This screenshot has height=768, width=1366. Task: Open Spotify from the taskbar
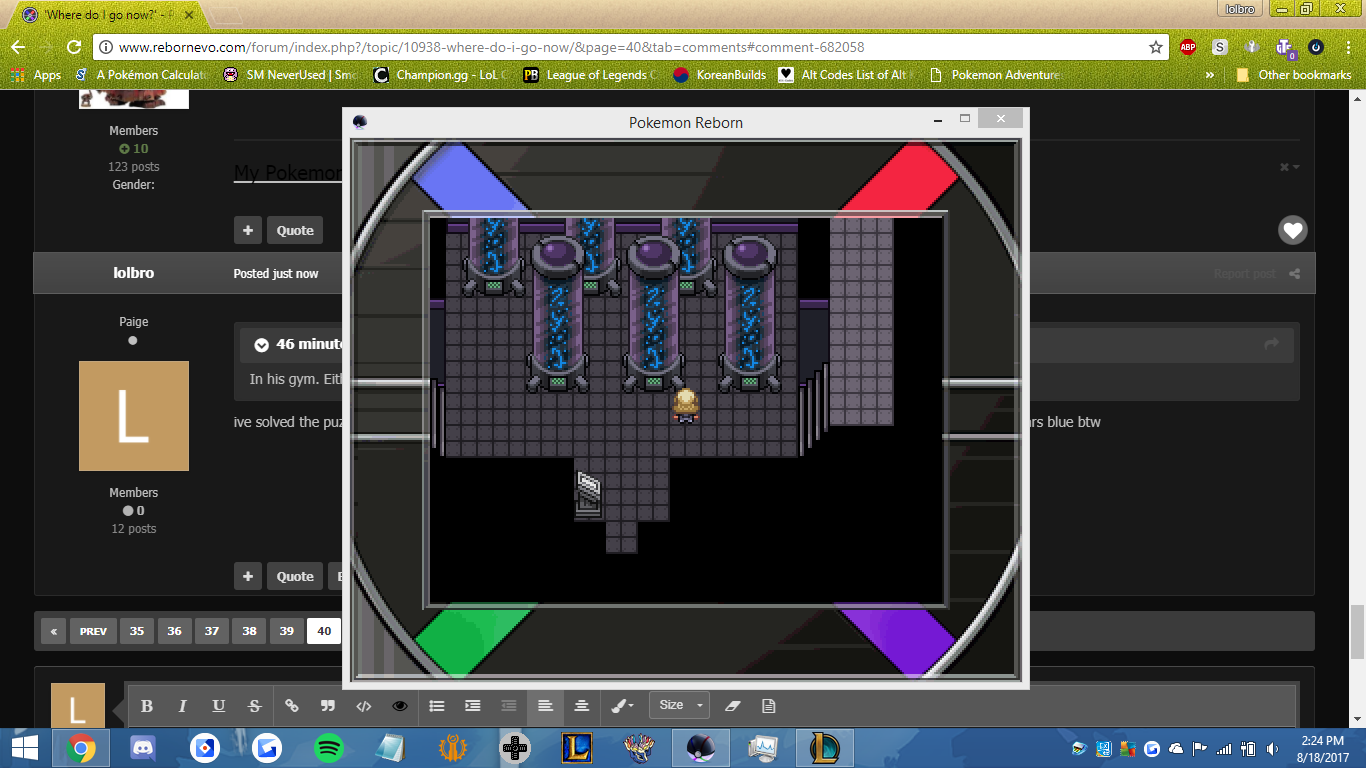(x=329, y=748)
